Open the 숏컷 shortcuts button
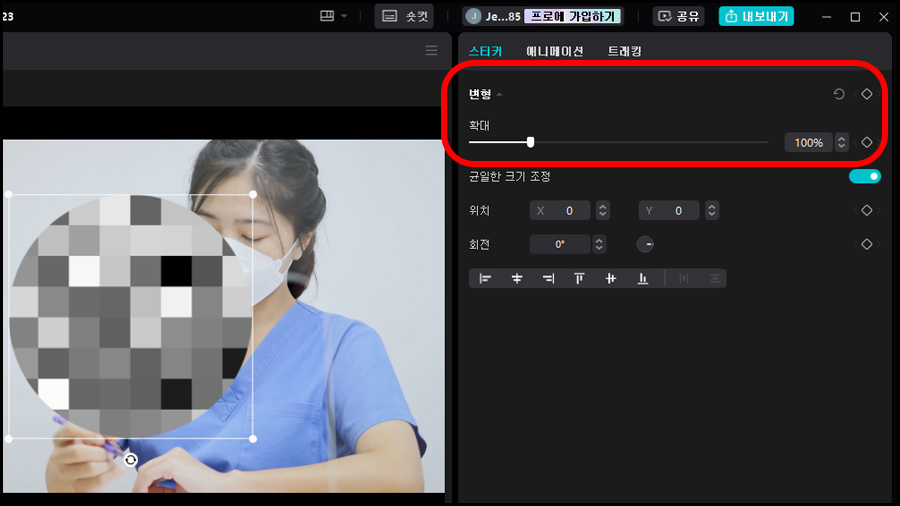The width and height of the screenshot is (900, 506). [x=404, y=16]
